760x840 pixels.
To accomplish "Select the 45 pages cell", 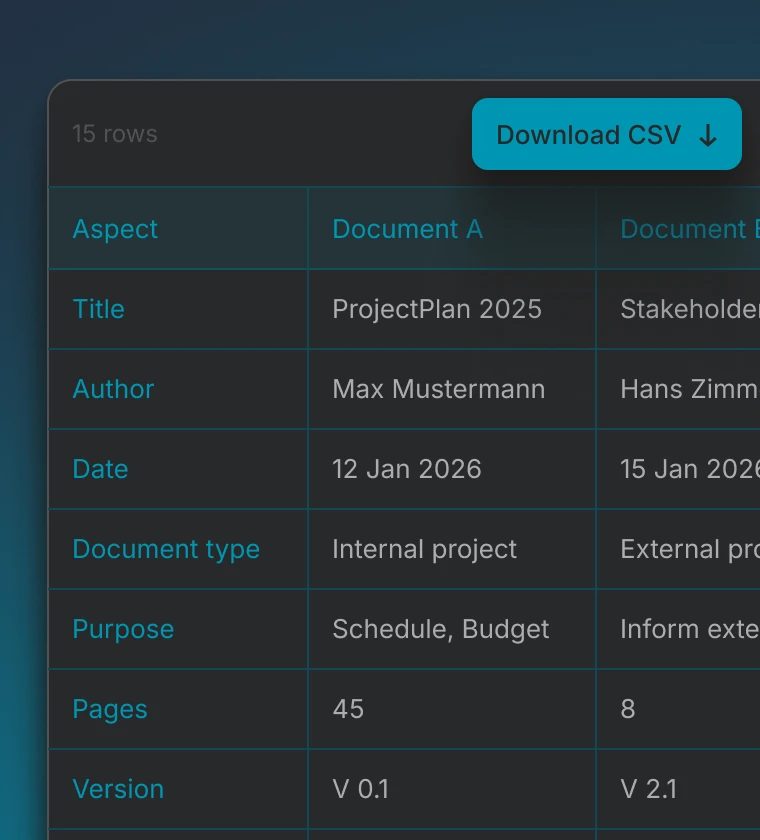I will click(348, 709).
